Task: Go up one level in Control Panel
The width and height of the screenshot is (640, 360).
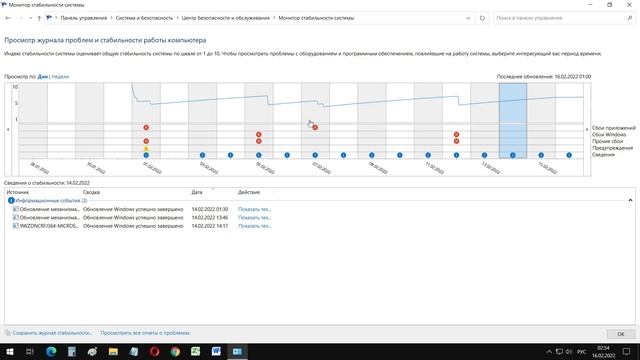Action: (39, 18)
